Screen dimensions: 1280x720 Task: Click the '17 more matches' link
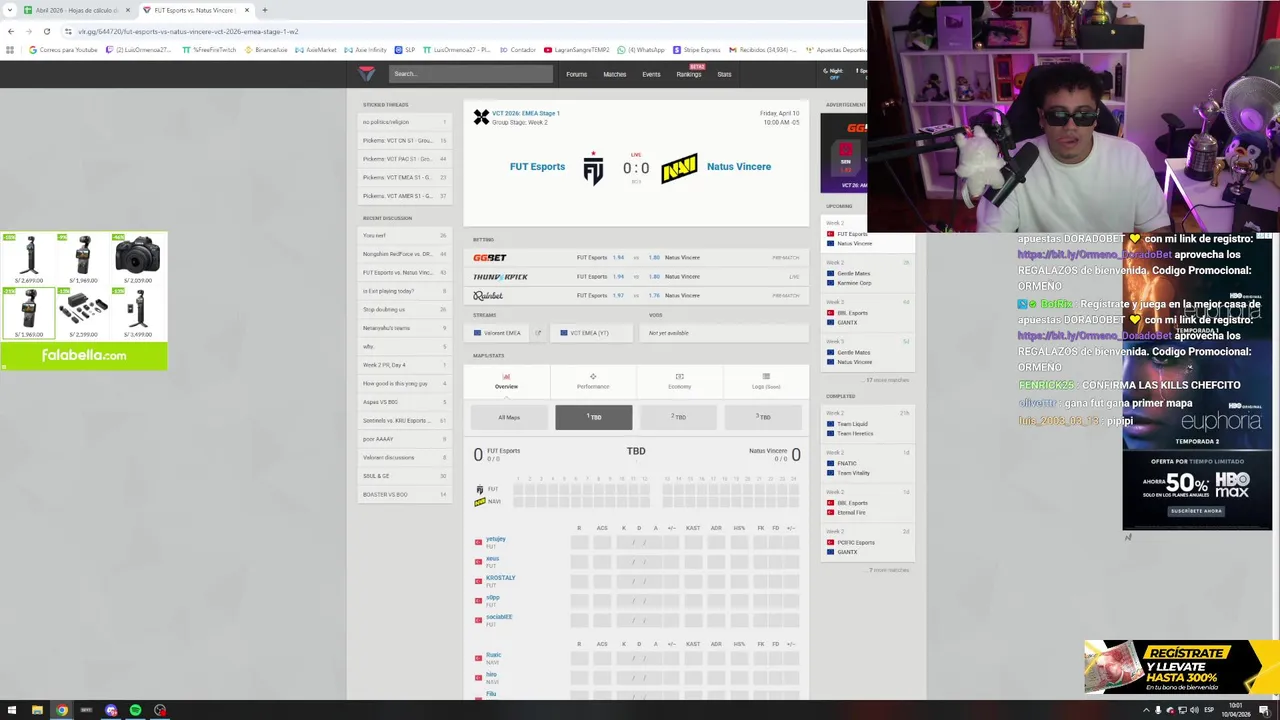click(x=888, y=380)
